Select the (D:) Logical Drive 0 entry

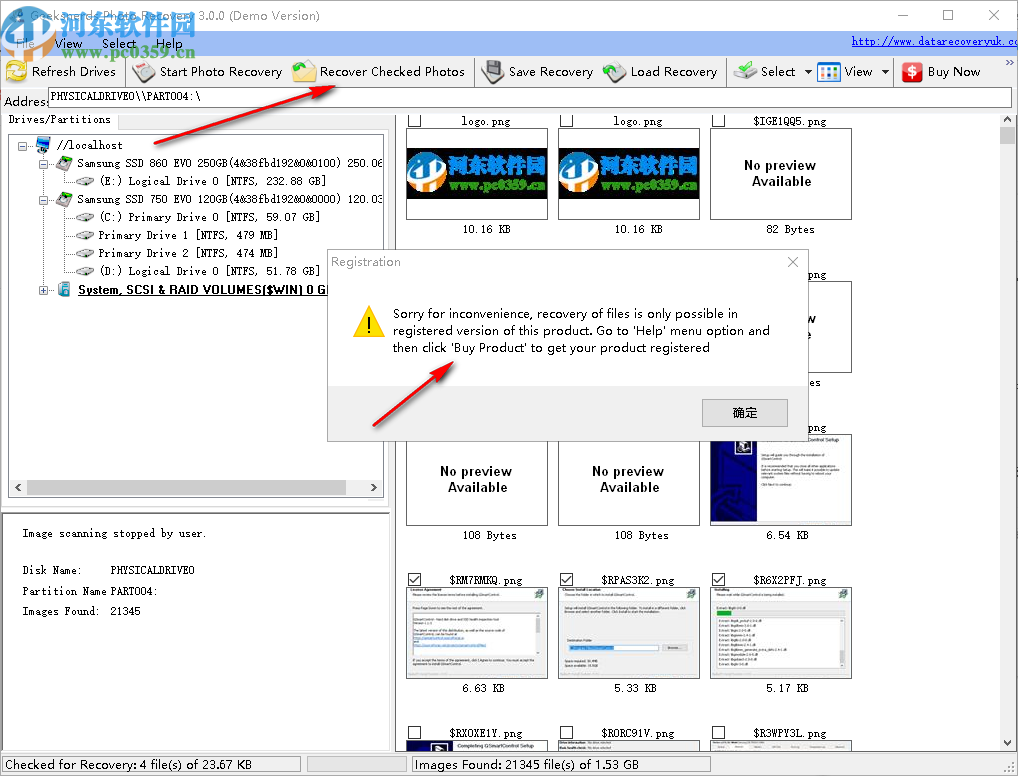coord(210,271)
